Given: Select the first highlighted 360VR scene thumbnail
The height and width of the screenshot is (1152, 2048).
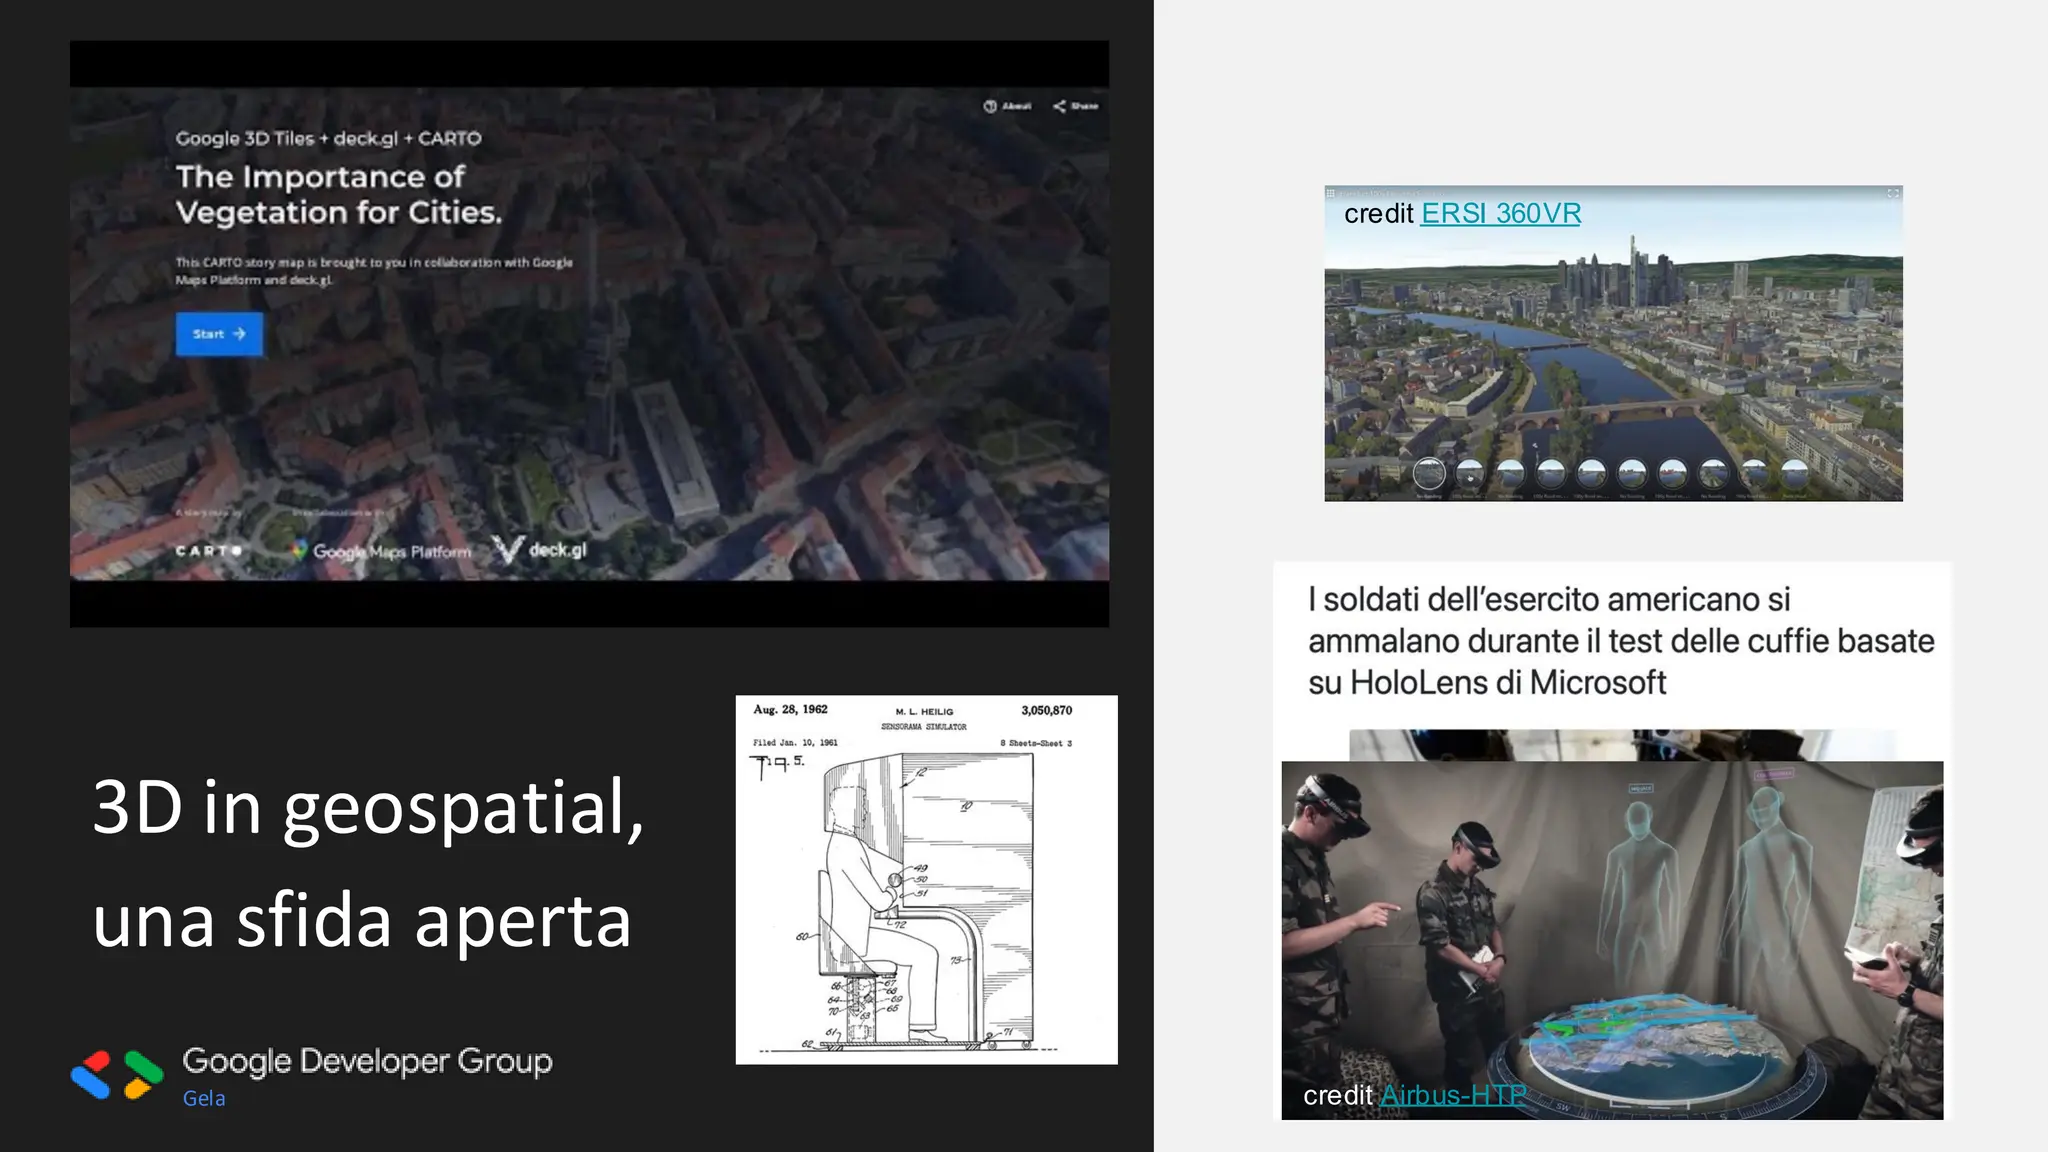Looking at the screenshot, I should point(1430,473).
